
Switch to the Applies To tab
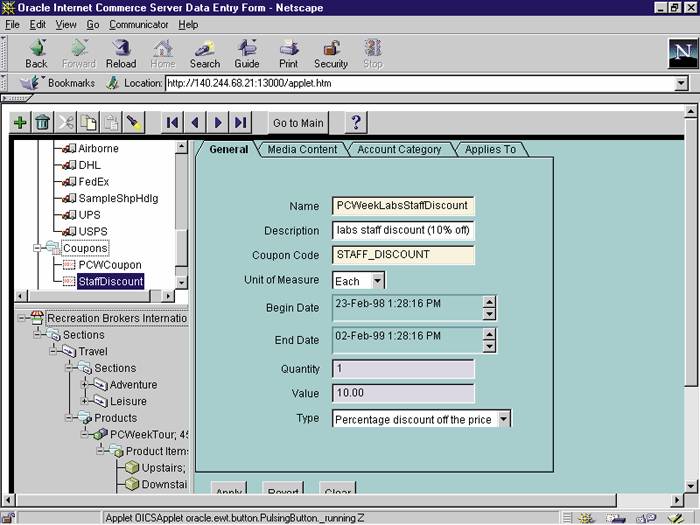coord(490,150)
